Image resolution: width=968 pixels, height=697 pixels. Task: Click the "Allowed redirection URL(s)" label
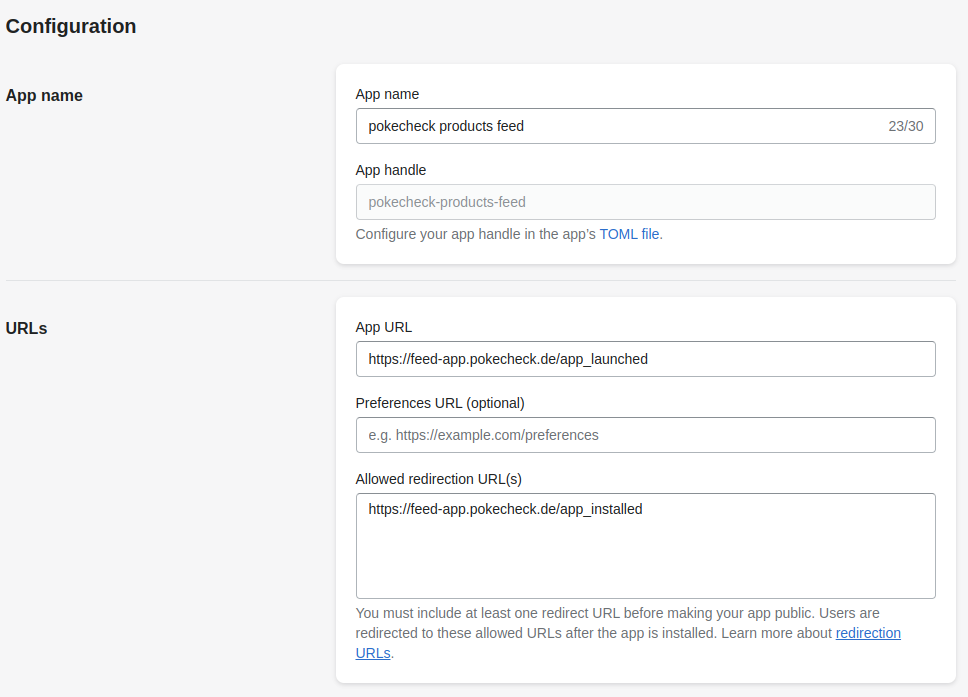(439, 479)
